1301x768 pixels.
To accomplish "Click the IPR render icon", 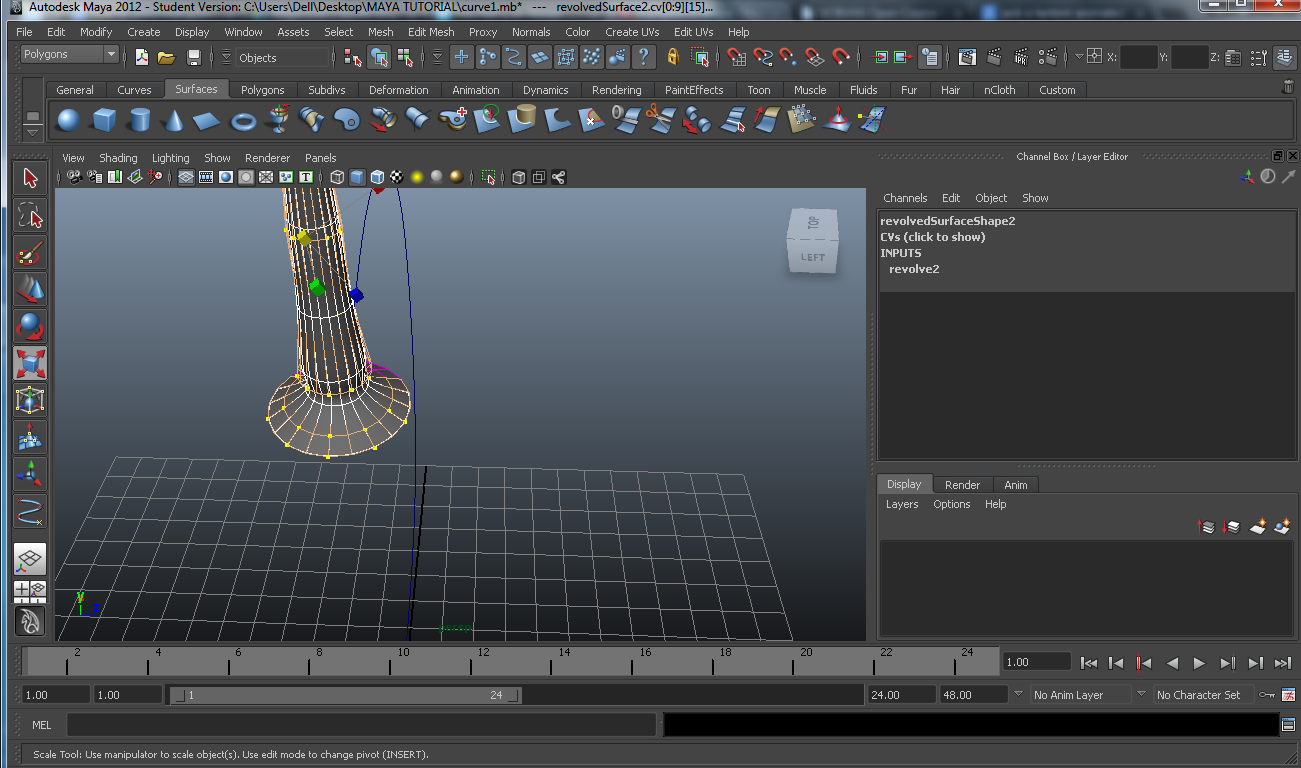I will click(1021, 57).
